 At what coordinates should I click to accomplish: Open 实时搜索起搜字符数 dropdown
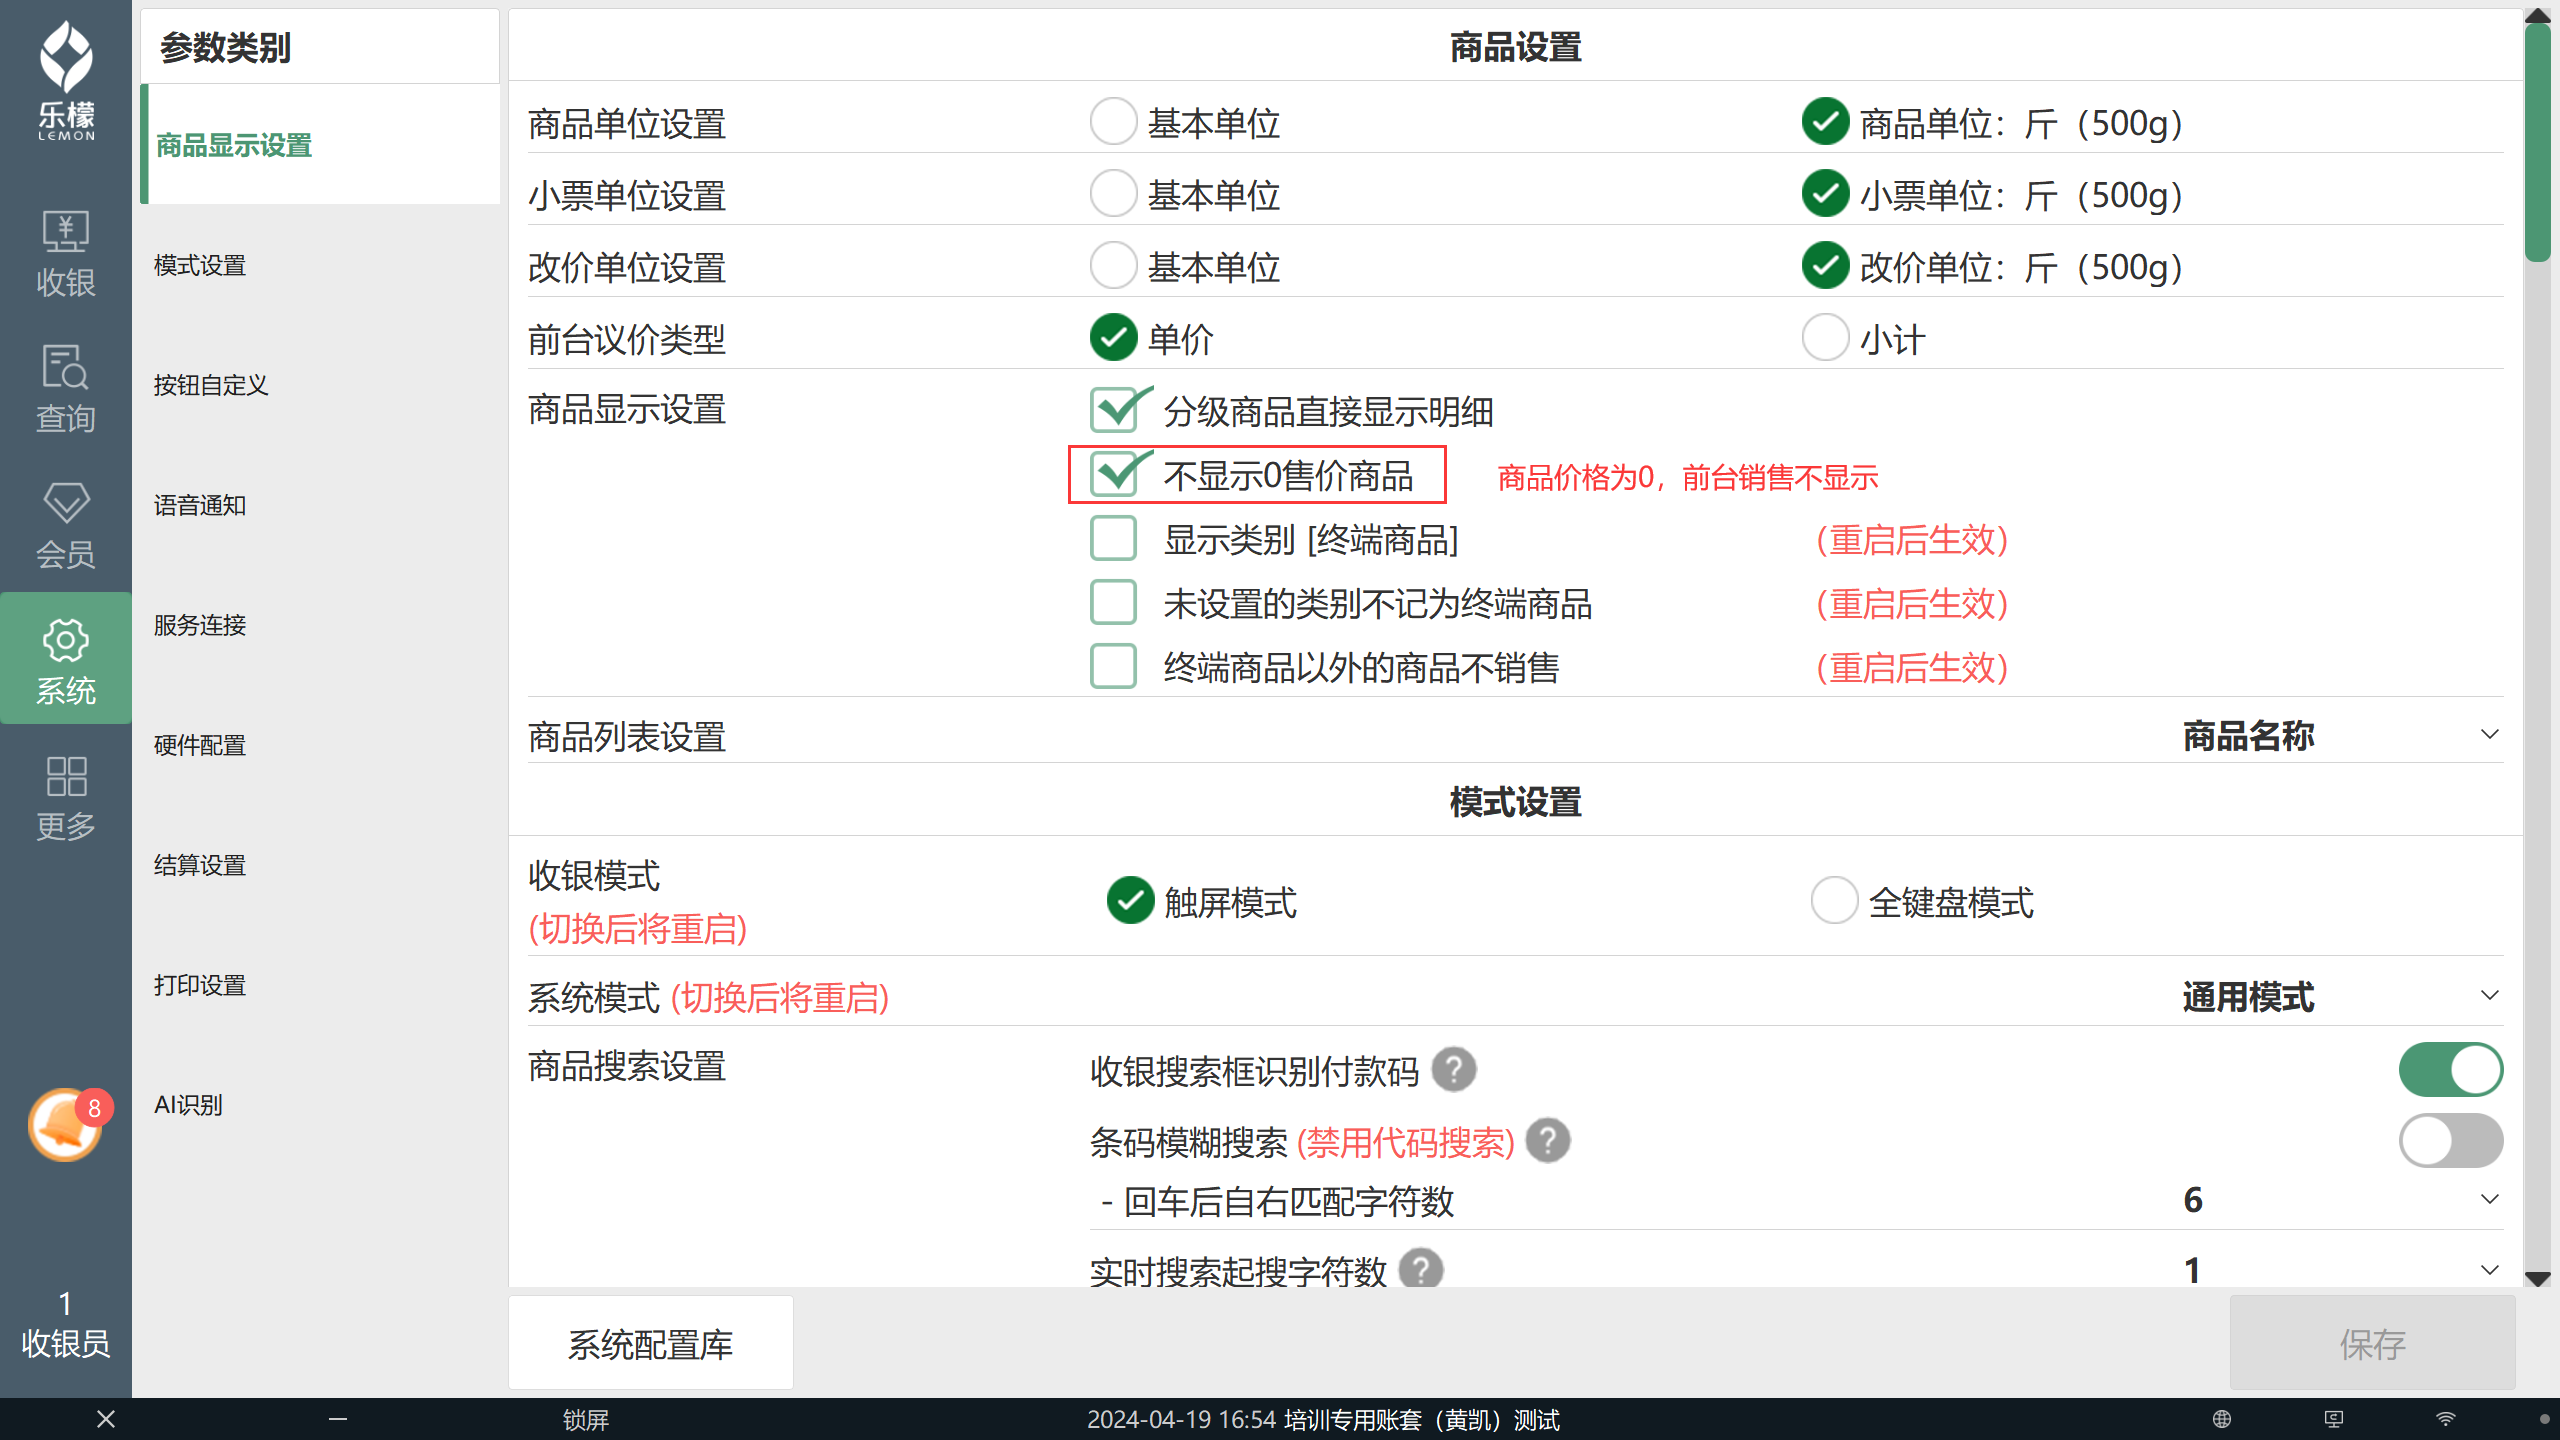2342,1270
